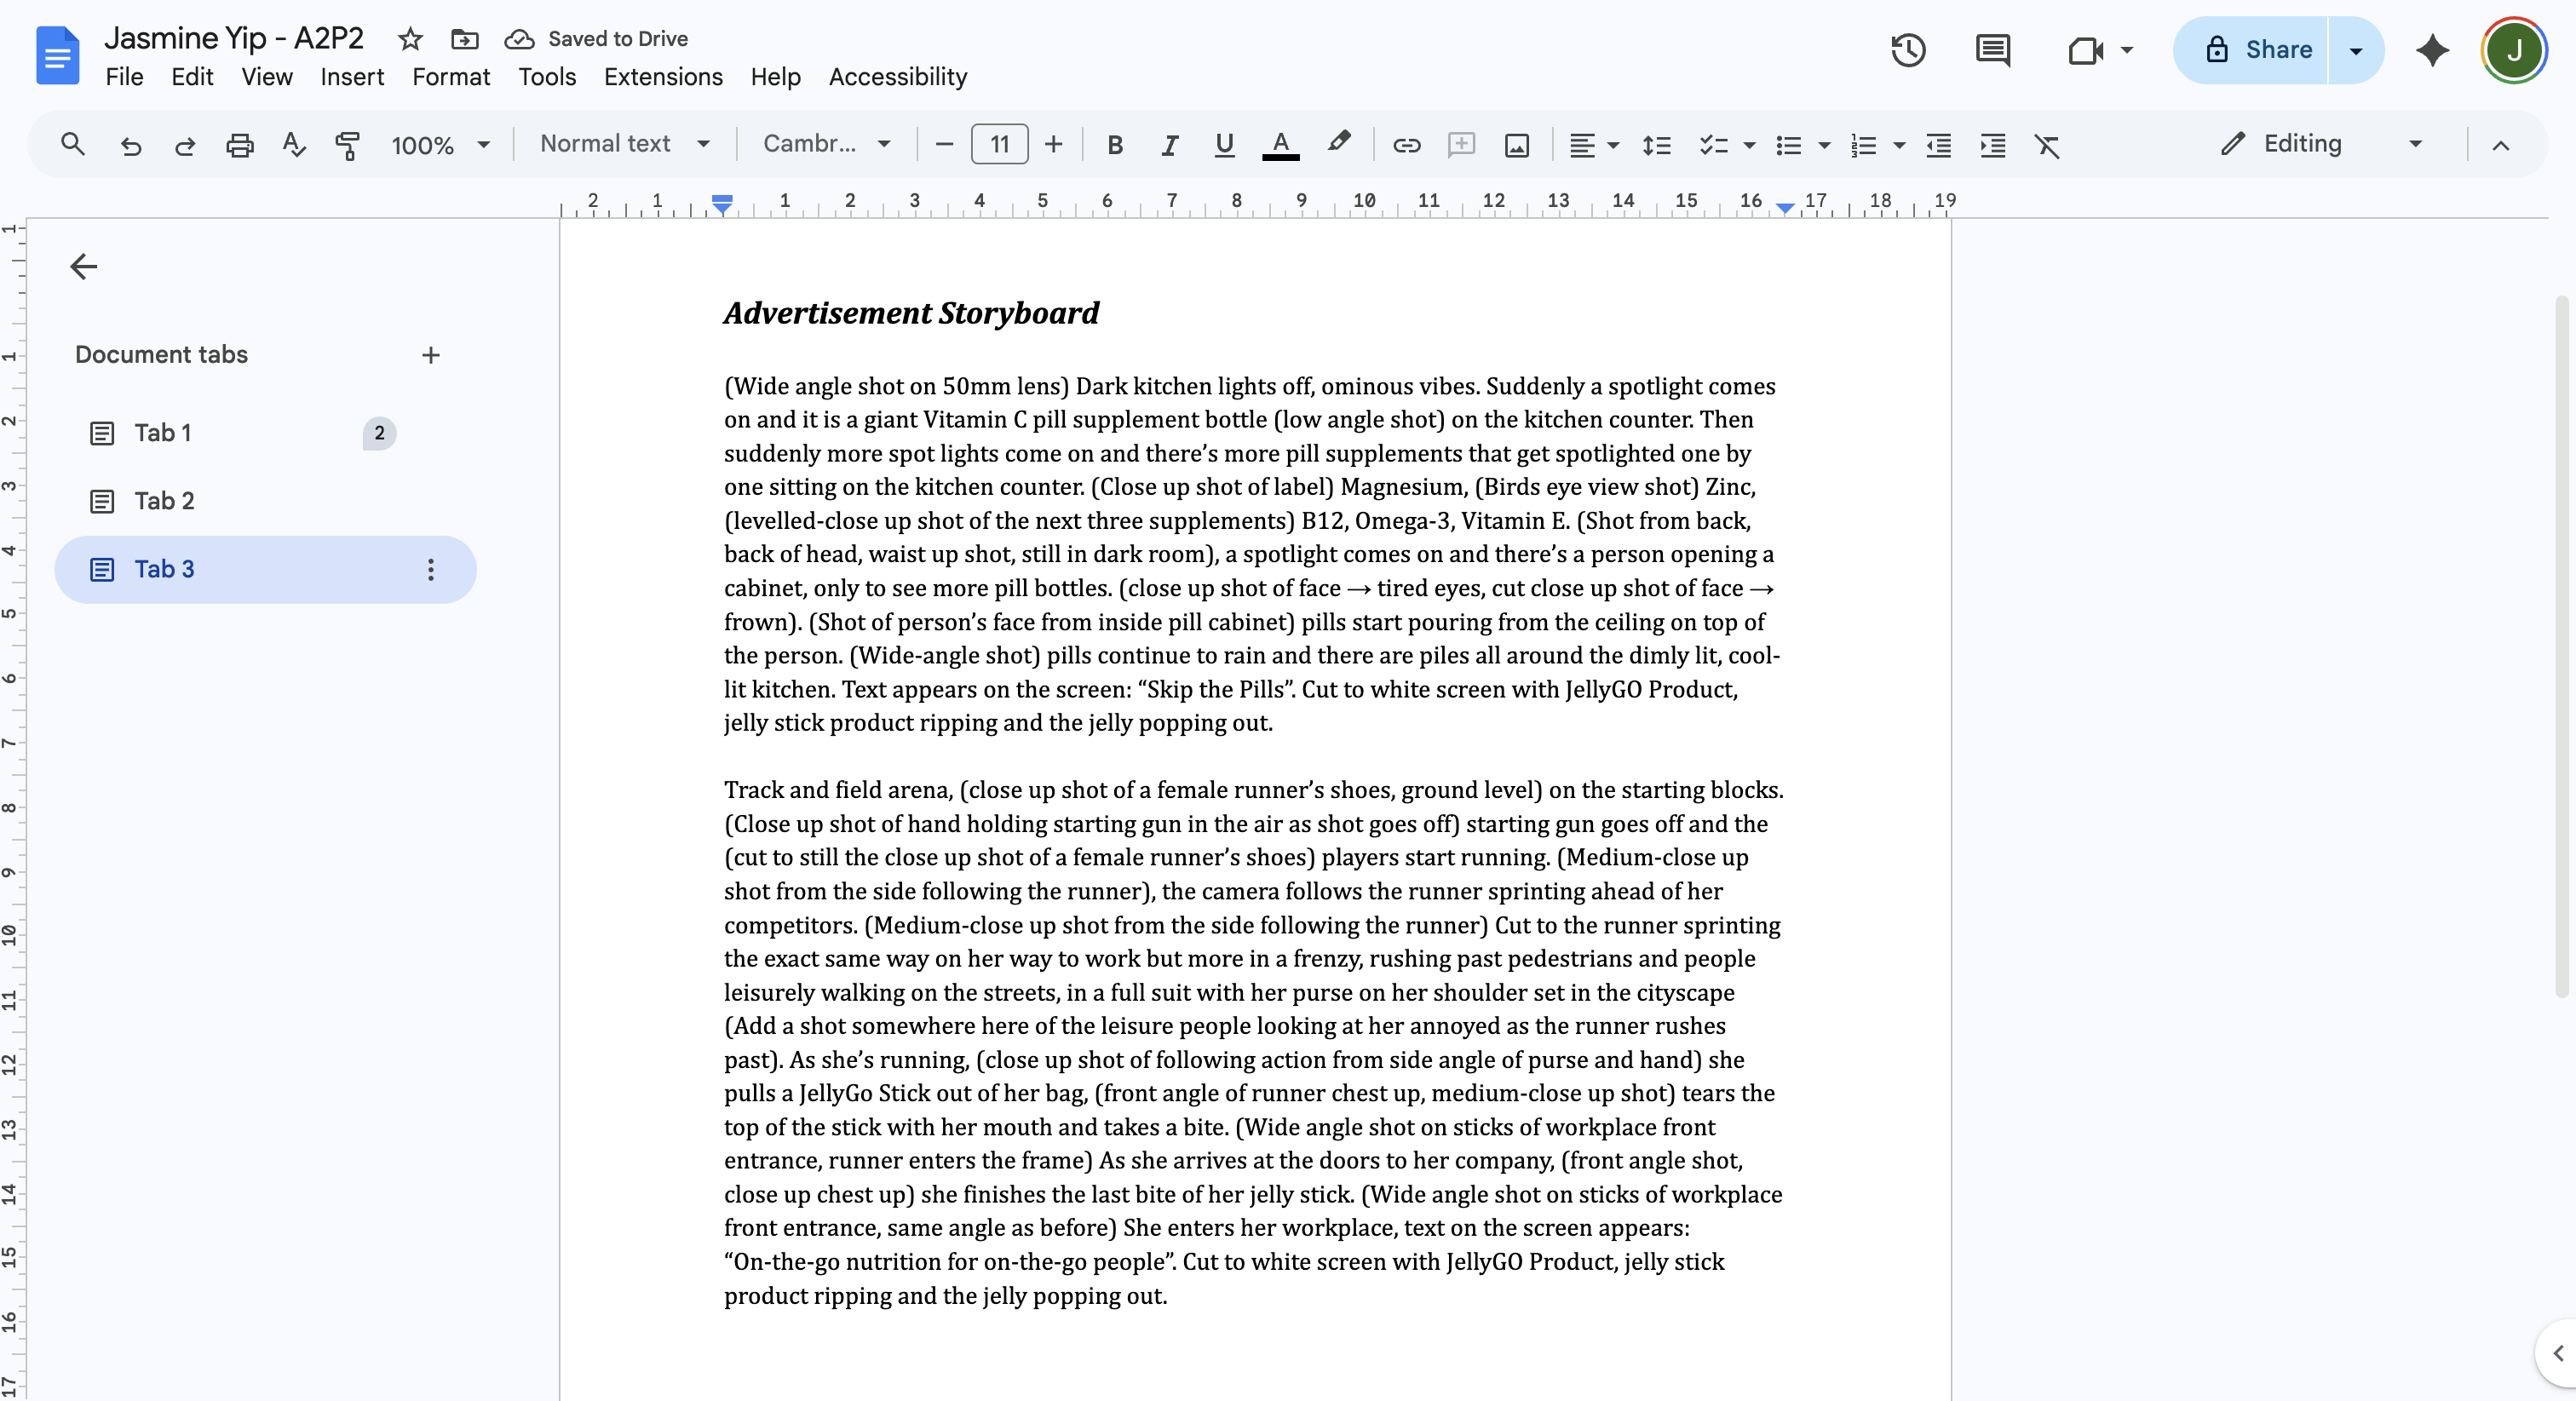2576x1401 pixels.
Task: Toggle underline formatting
Action: 1224,145
